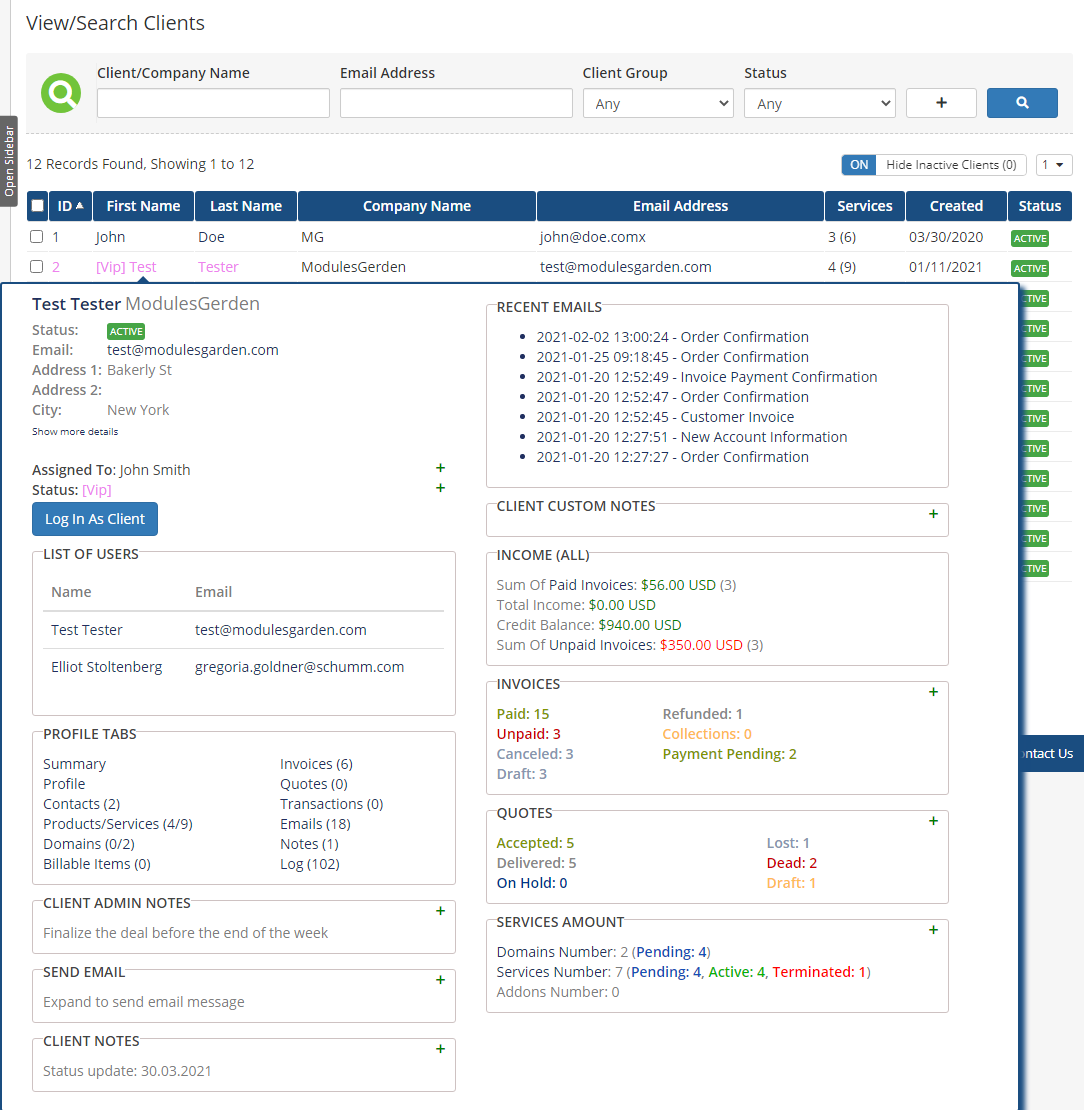Click the Draft: 1 quotes link
Viewport: 1084px width, 1110px height.
coord(791,883)
